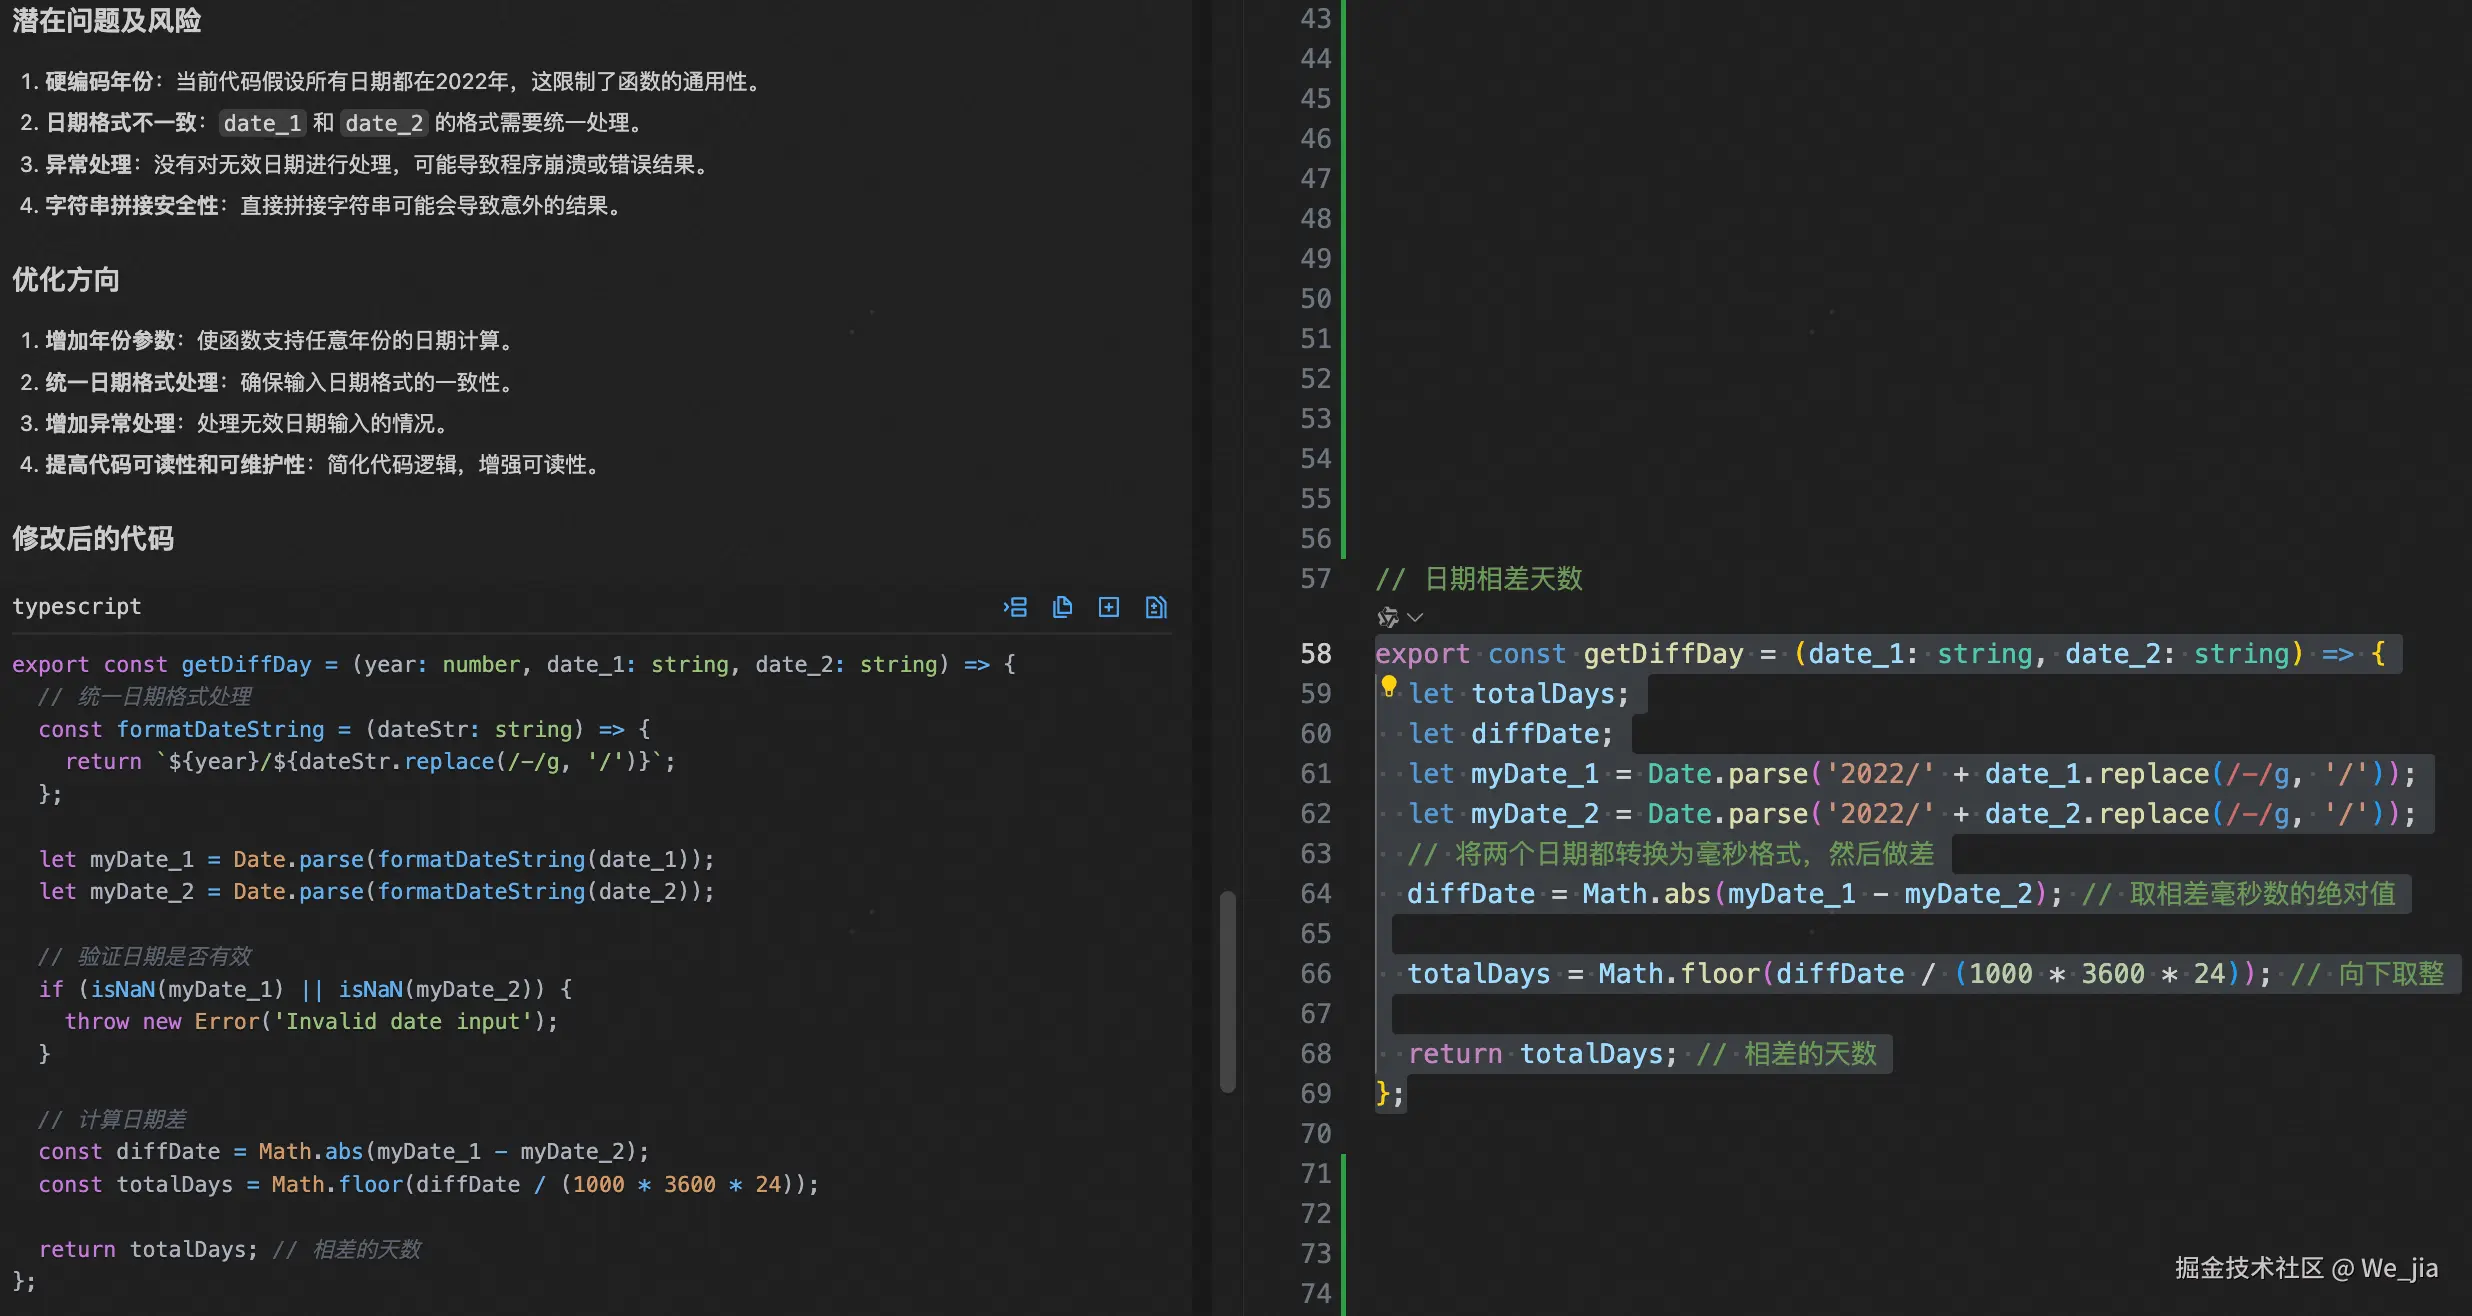
Task: Click the return totalDays line in editor
Action: [1542, 1054]
